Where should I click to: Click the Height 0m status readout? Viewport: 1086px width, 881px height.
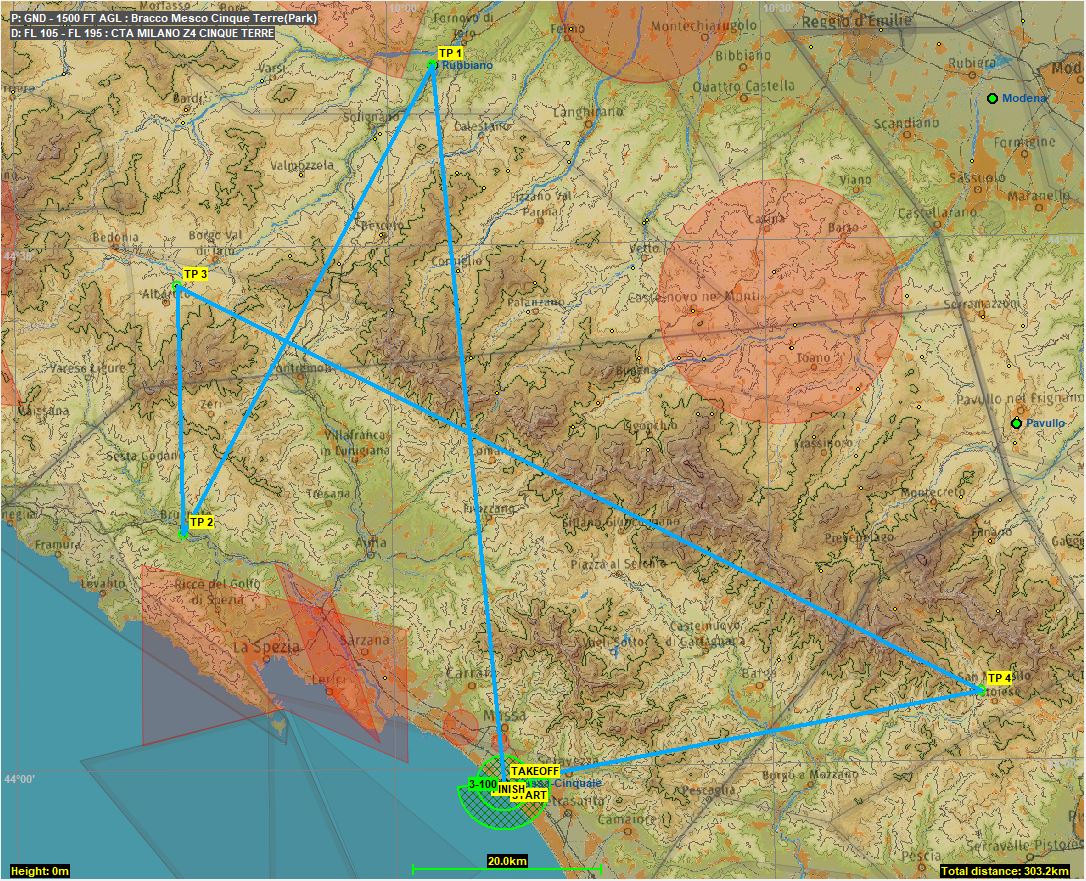(41, 872)
